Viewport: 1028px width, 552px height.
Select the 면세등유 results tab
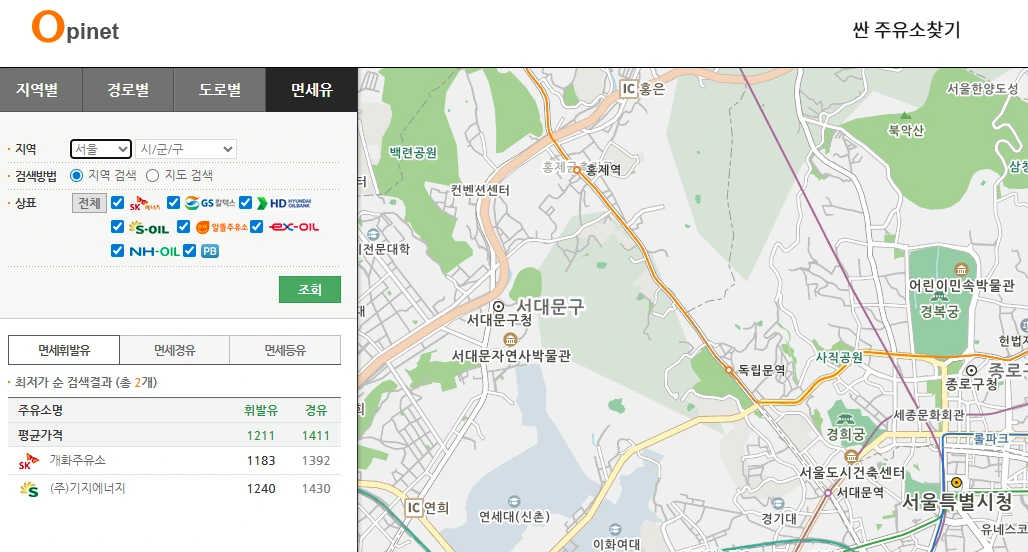[x=285, y=350]
